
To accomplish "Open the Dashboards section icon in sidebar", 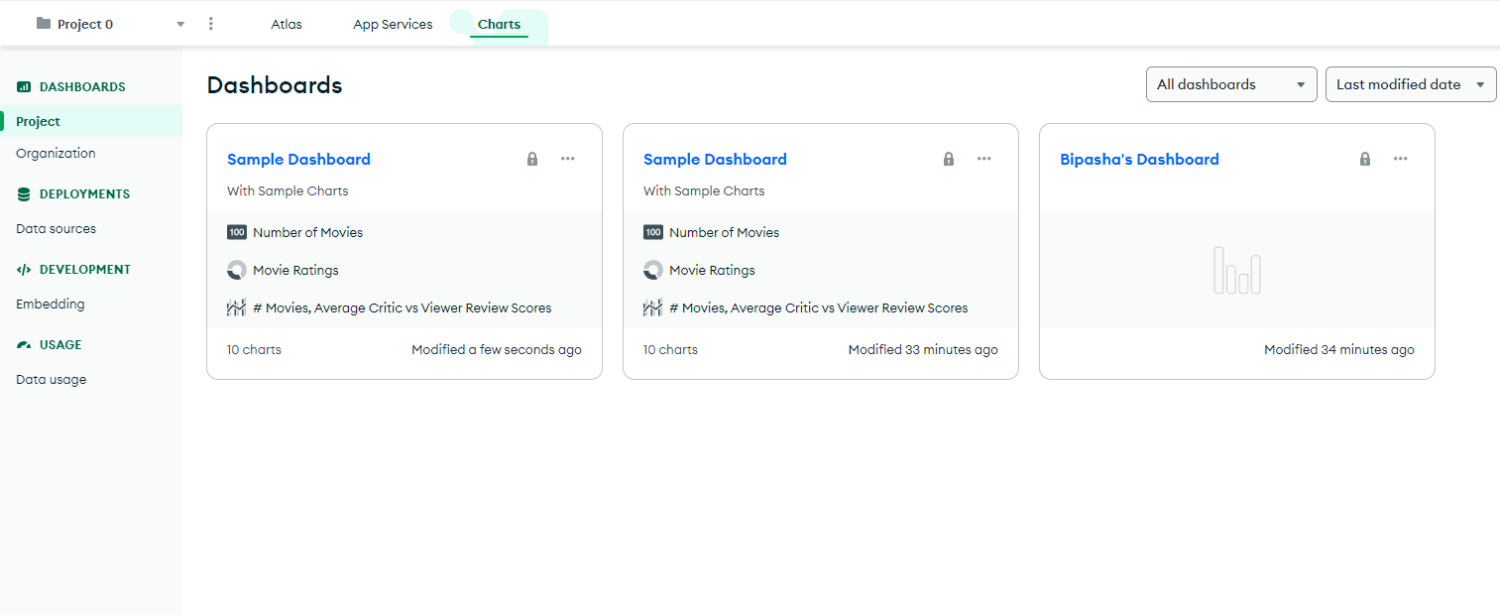I will [x=22, y=86].
